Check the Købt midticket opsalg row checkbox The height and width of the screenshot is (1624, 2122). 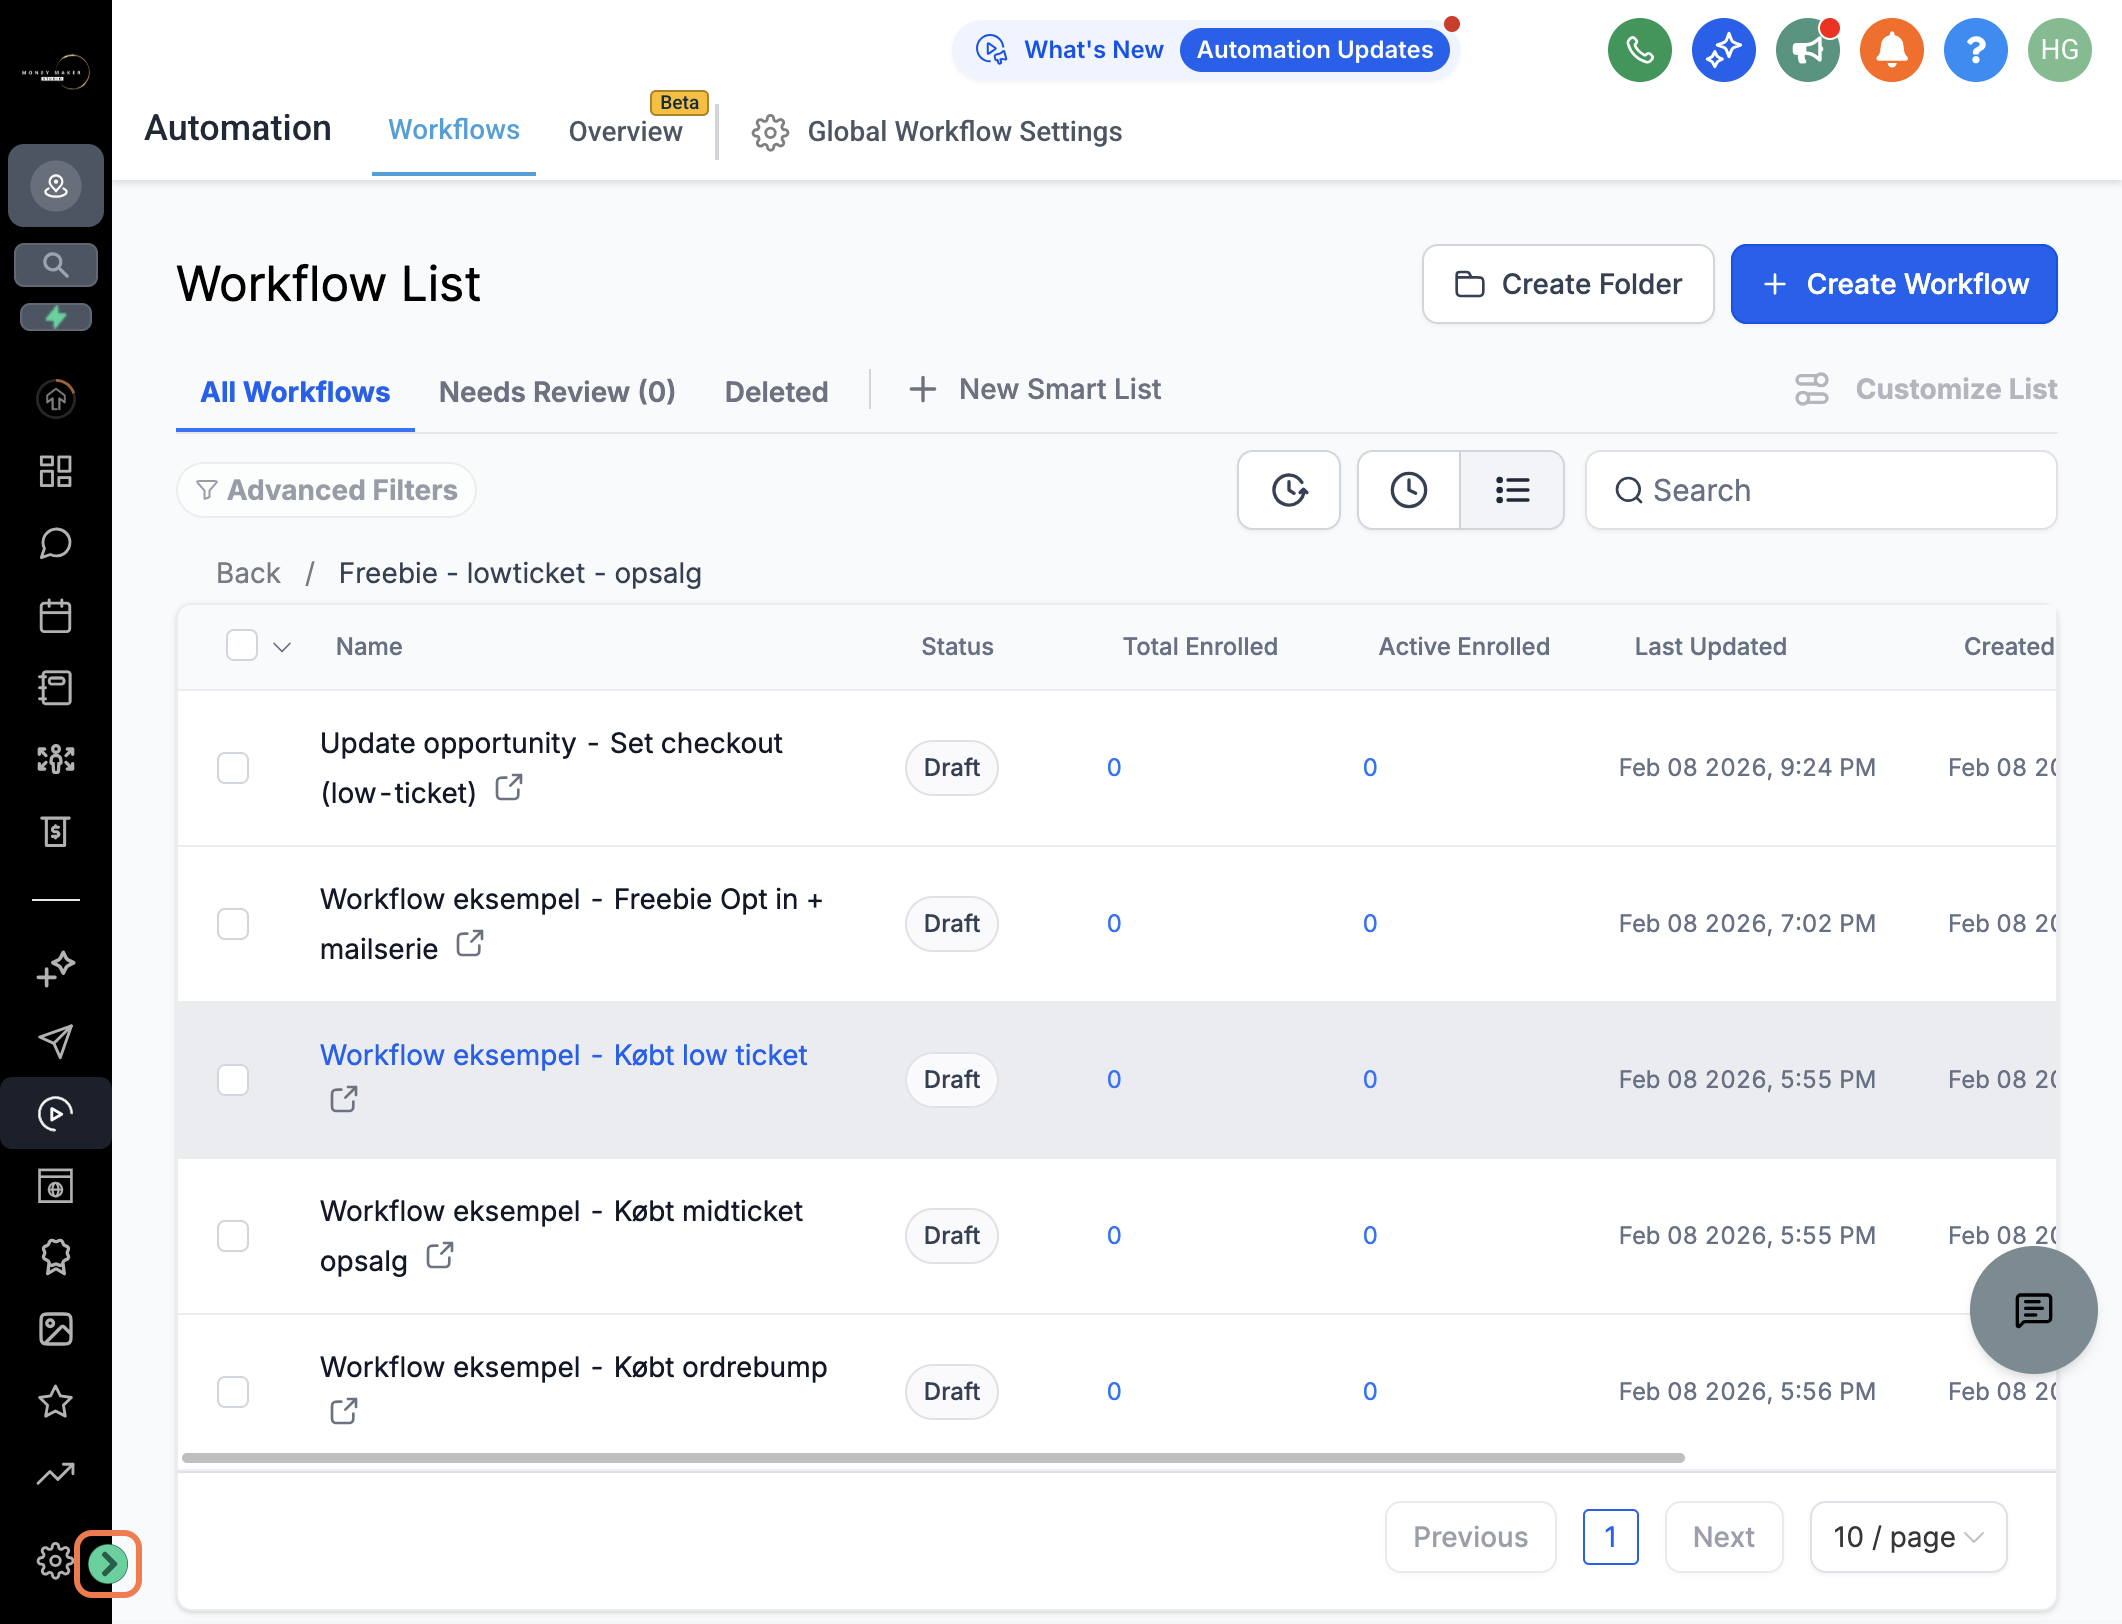(x=233, y=1236)
